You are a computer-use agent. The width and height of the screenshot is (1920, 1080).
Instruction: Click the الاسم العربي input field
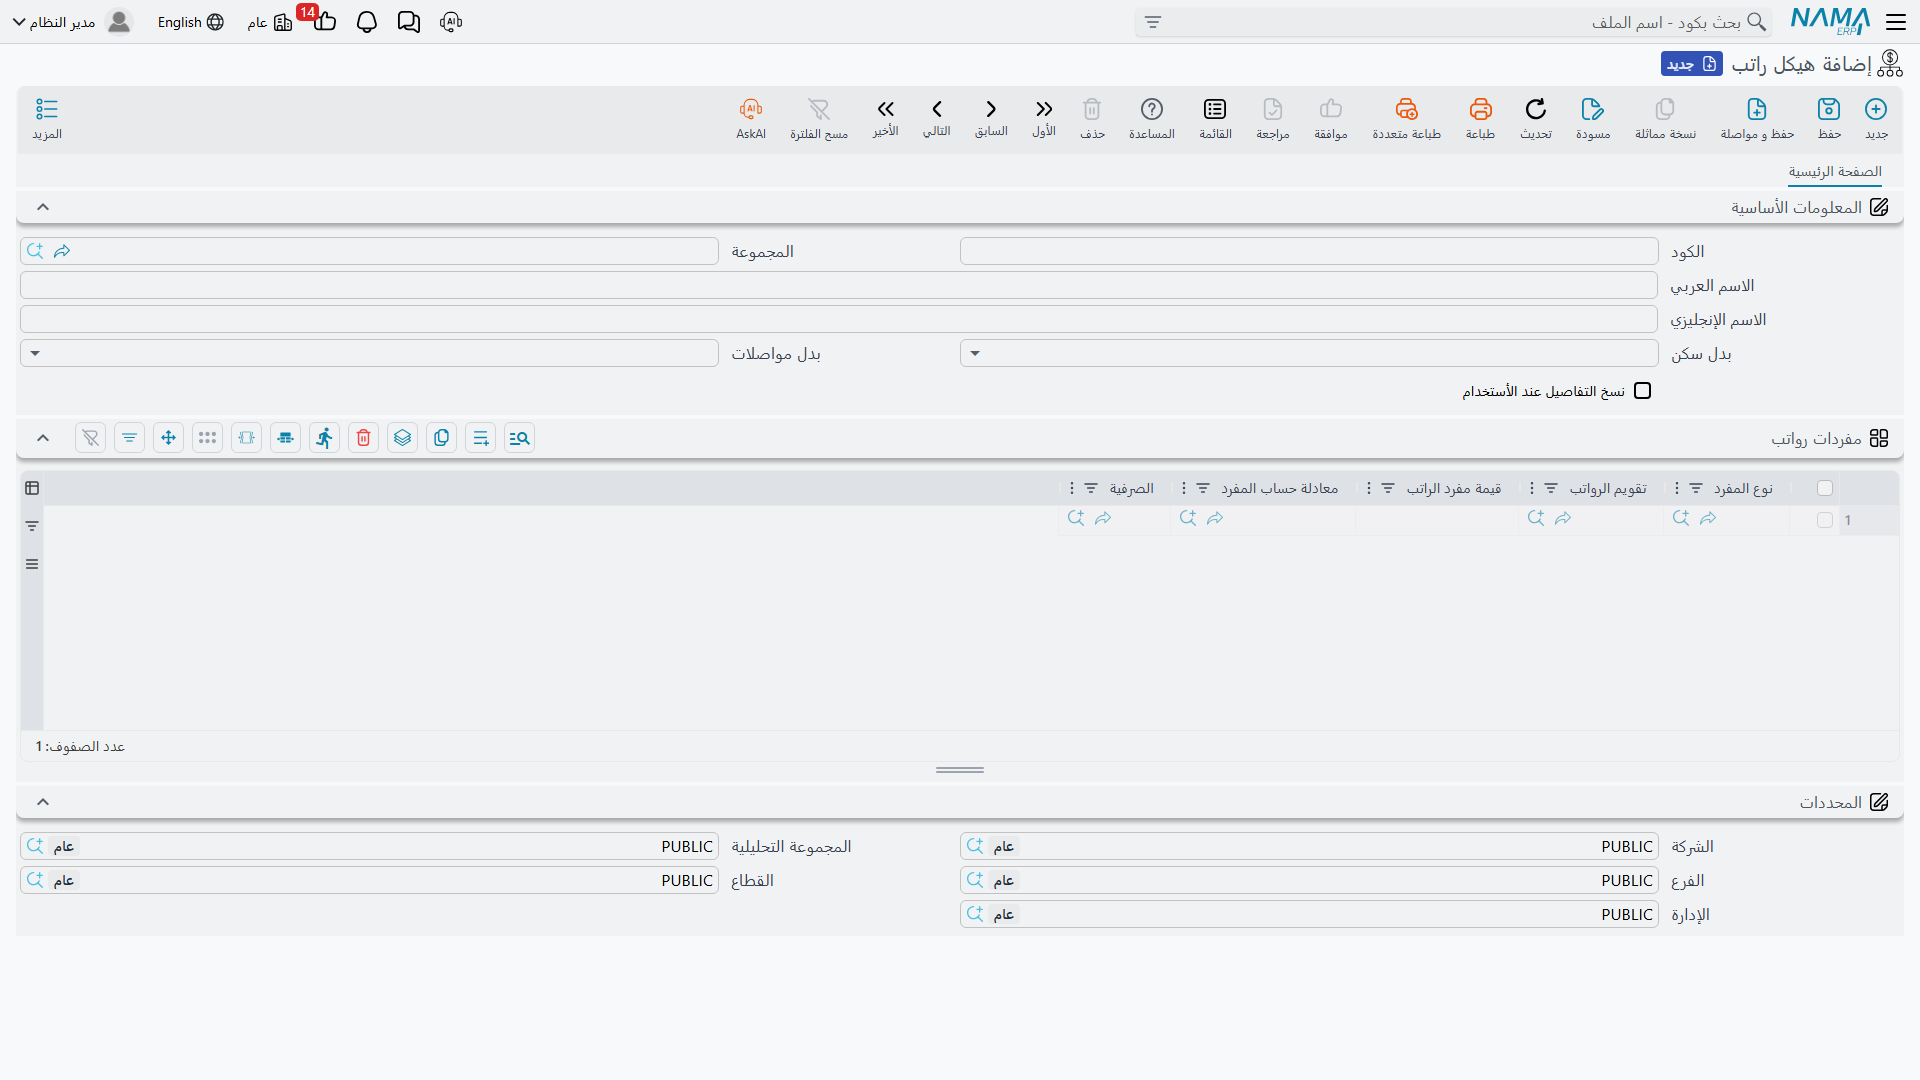839,285
